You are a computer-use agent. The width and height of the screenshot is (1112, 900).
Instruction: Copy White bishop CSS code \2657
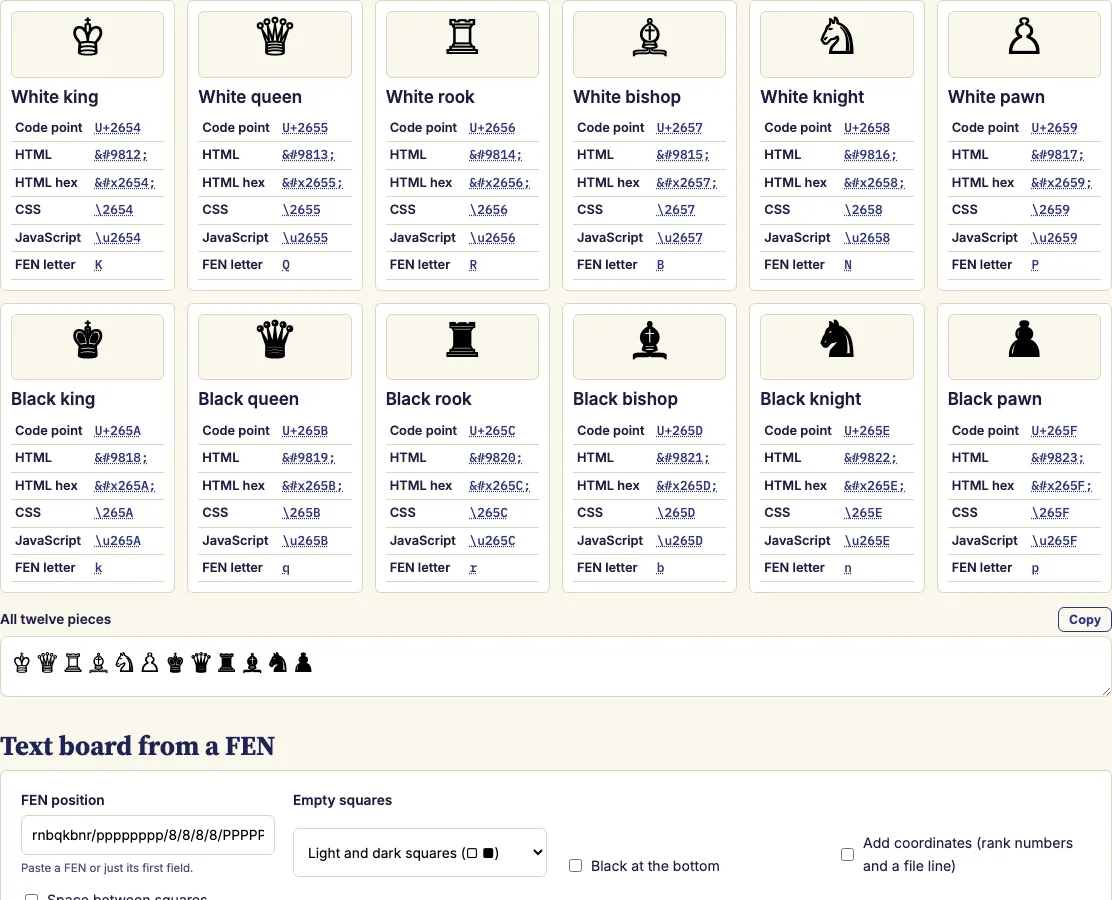675,210
